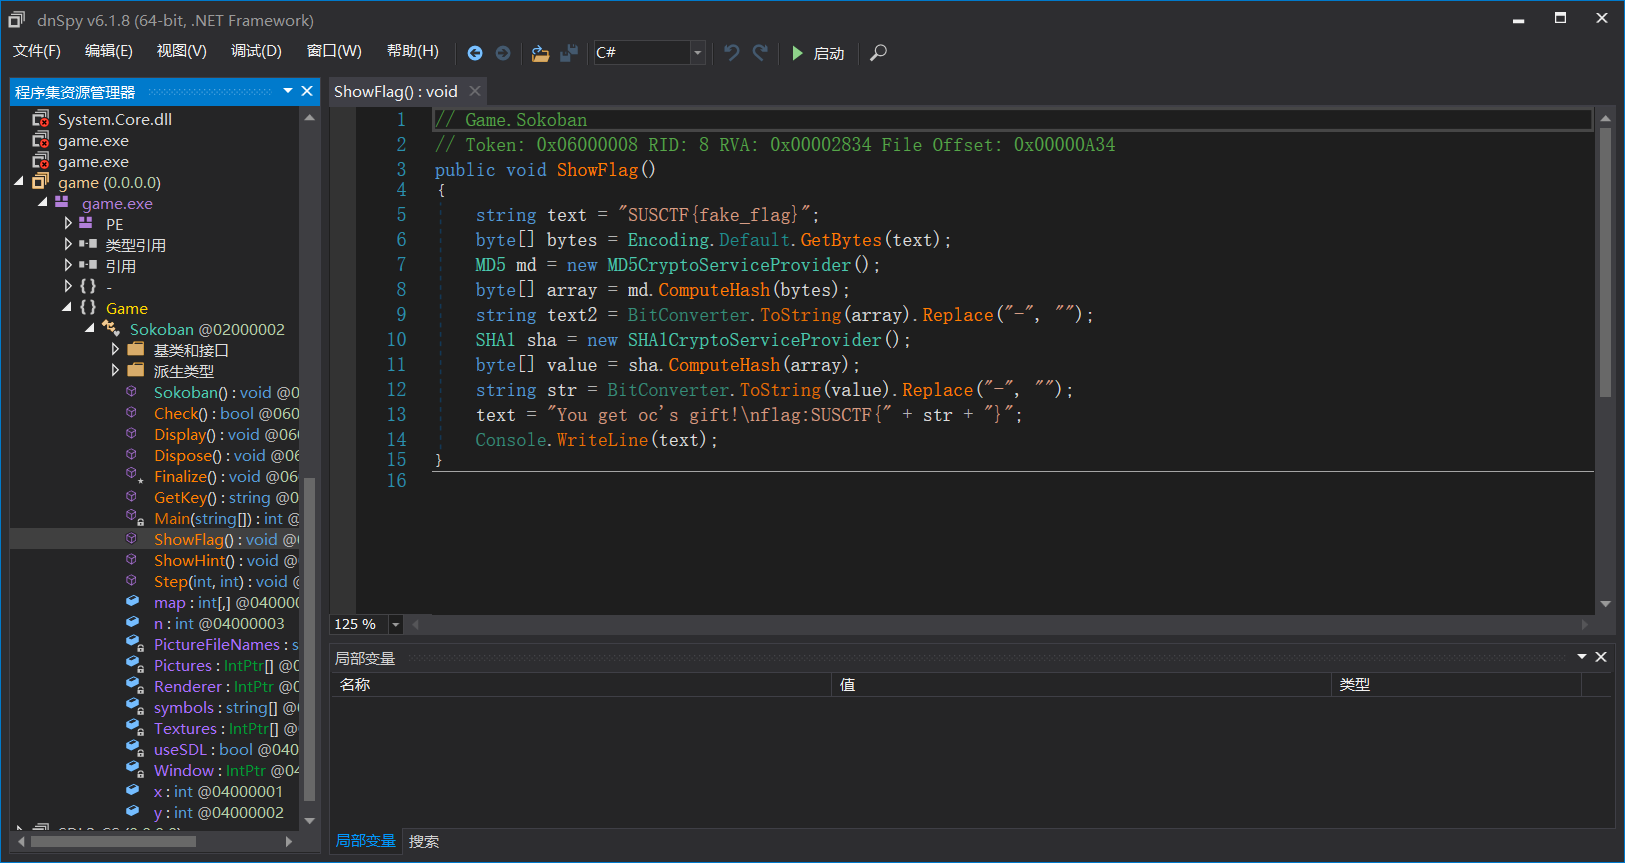The height and width of the screenshot is (863, 1625).
Task: Click the redo icon in toolbar
Action: click(x=760, y=53)
